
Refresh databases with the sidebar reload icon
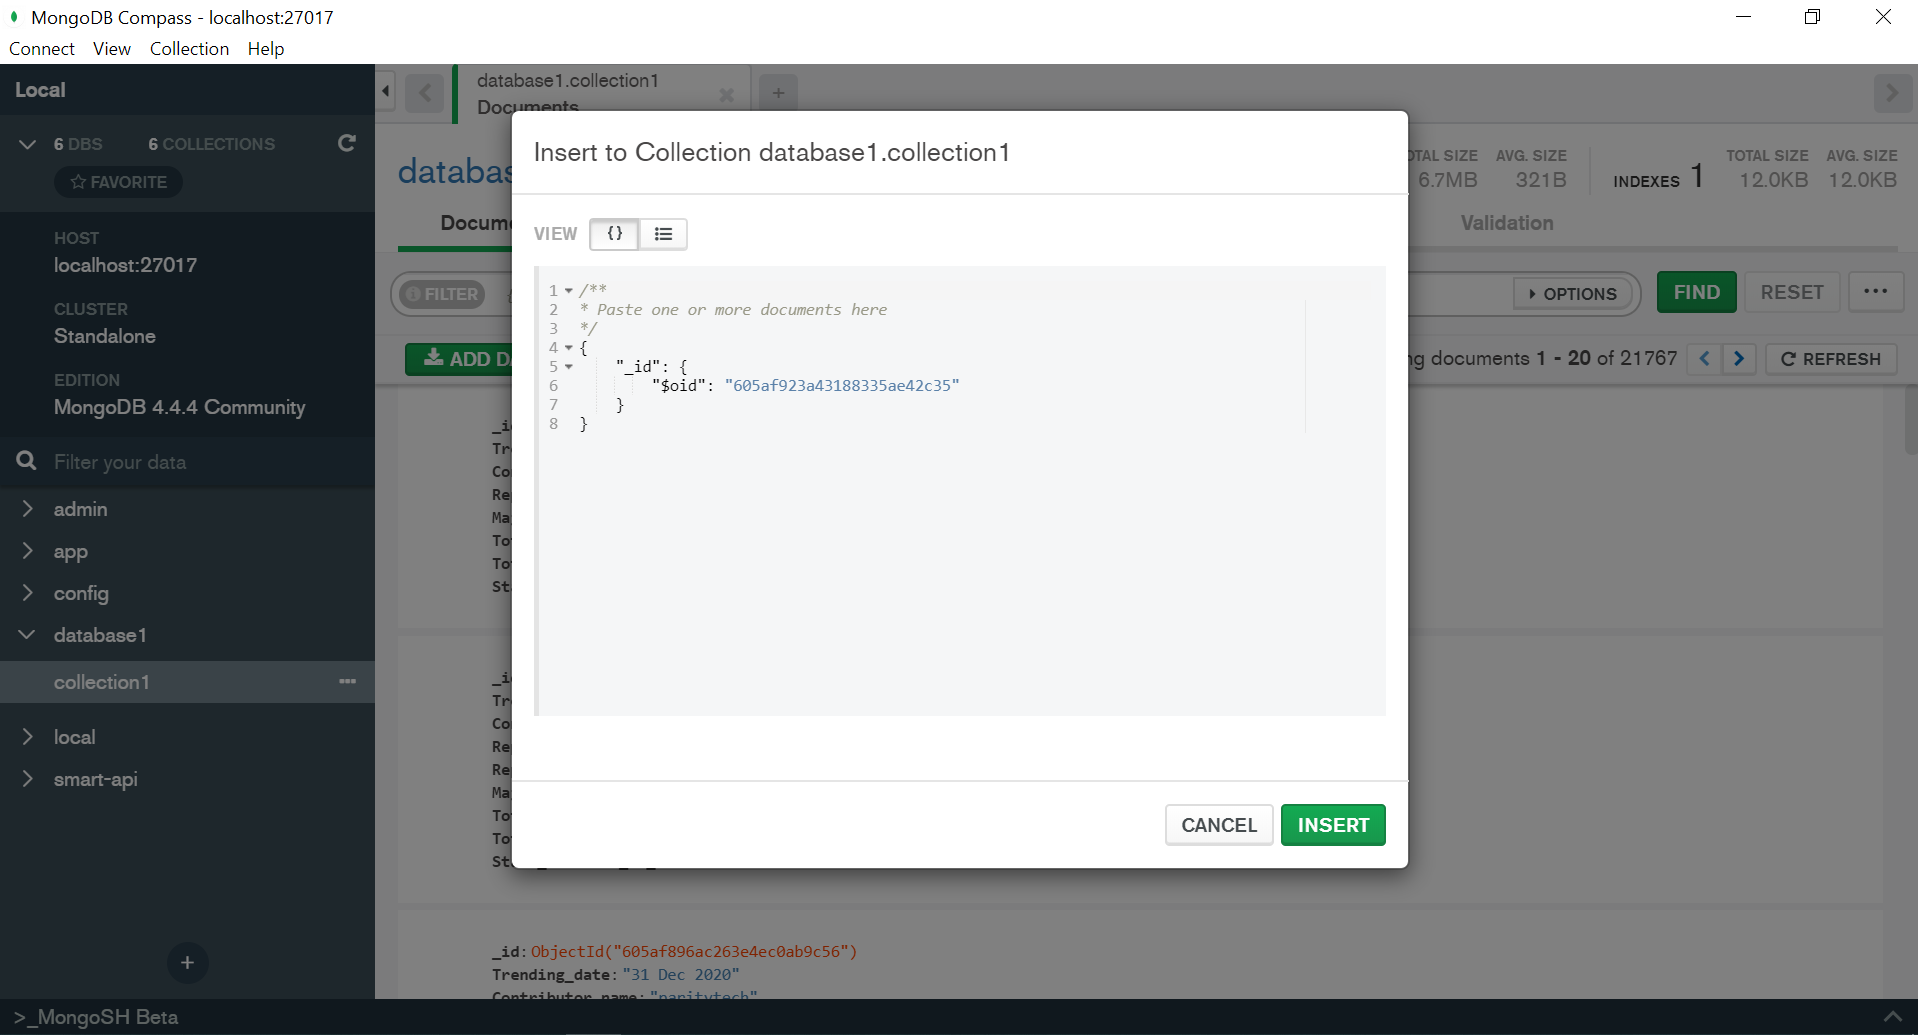[347, 143]
